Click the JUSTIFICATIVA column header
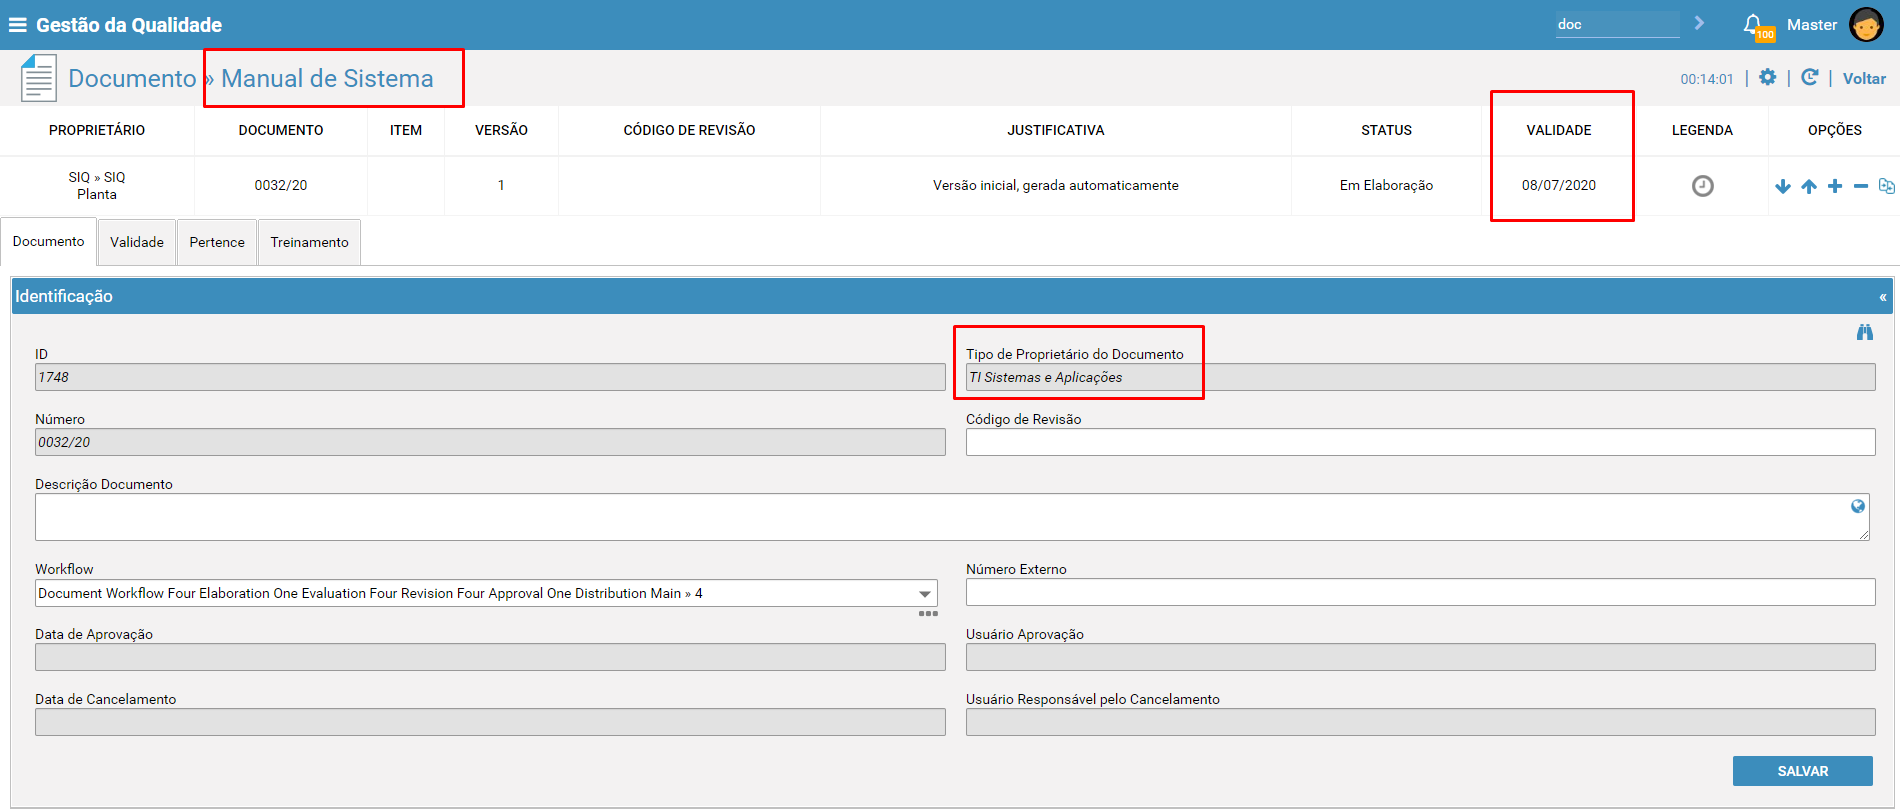The image size is (1900, 809). click(1055, 130)
